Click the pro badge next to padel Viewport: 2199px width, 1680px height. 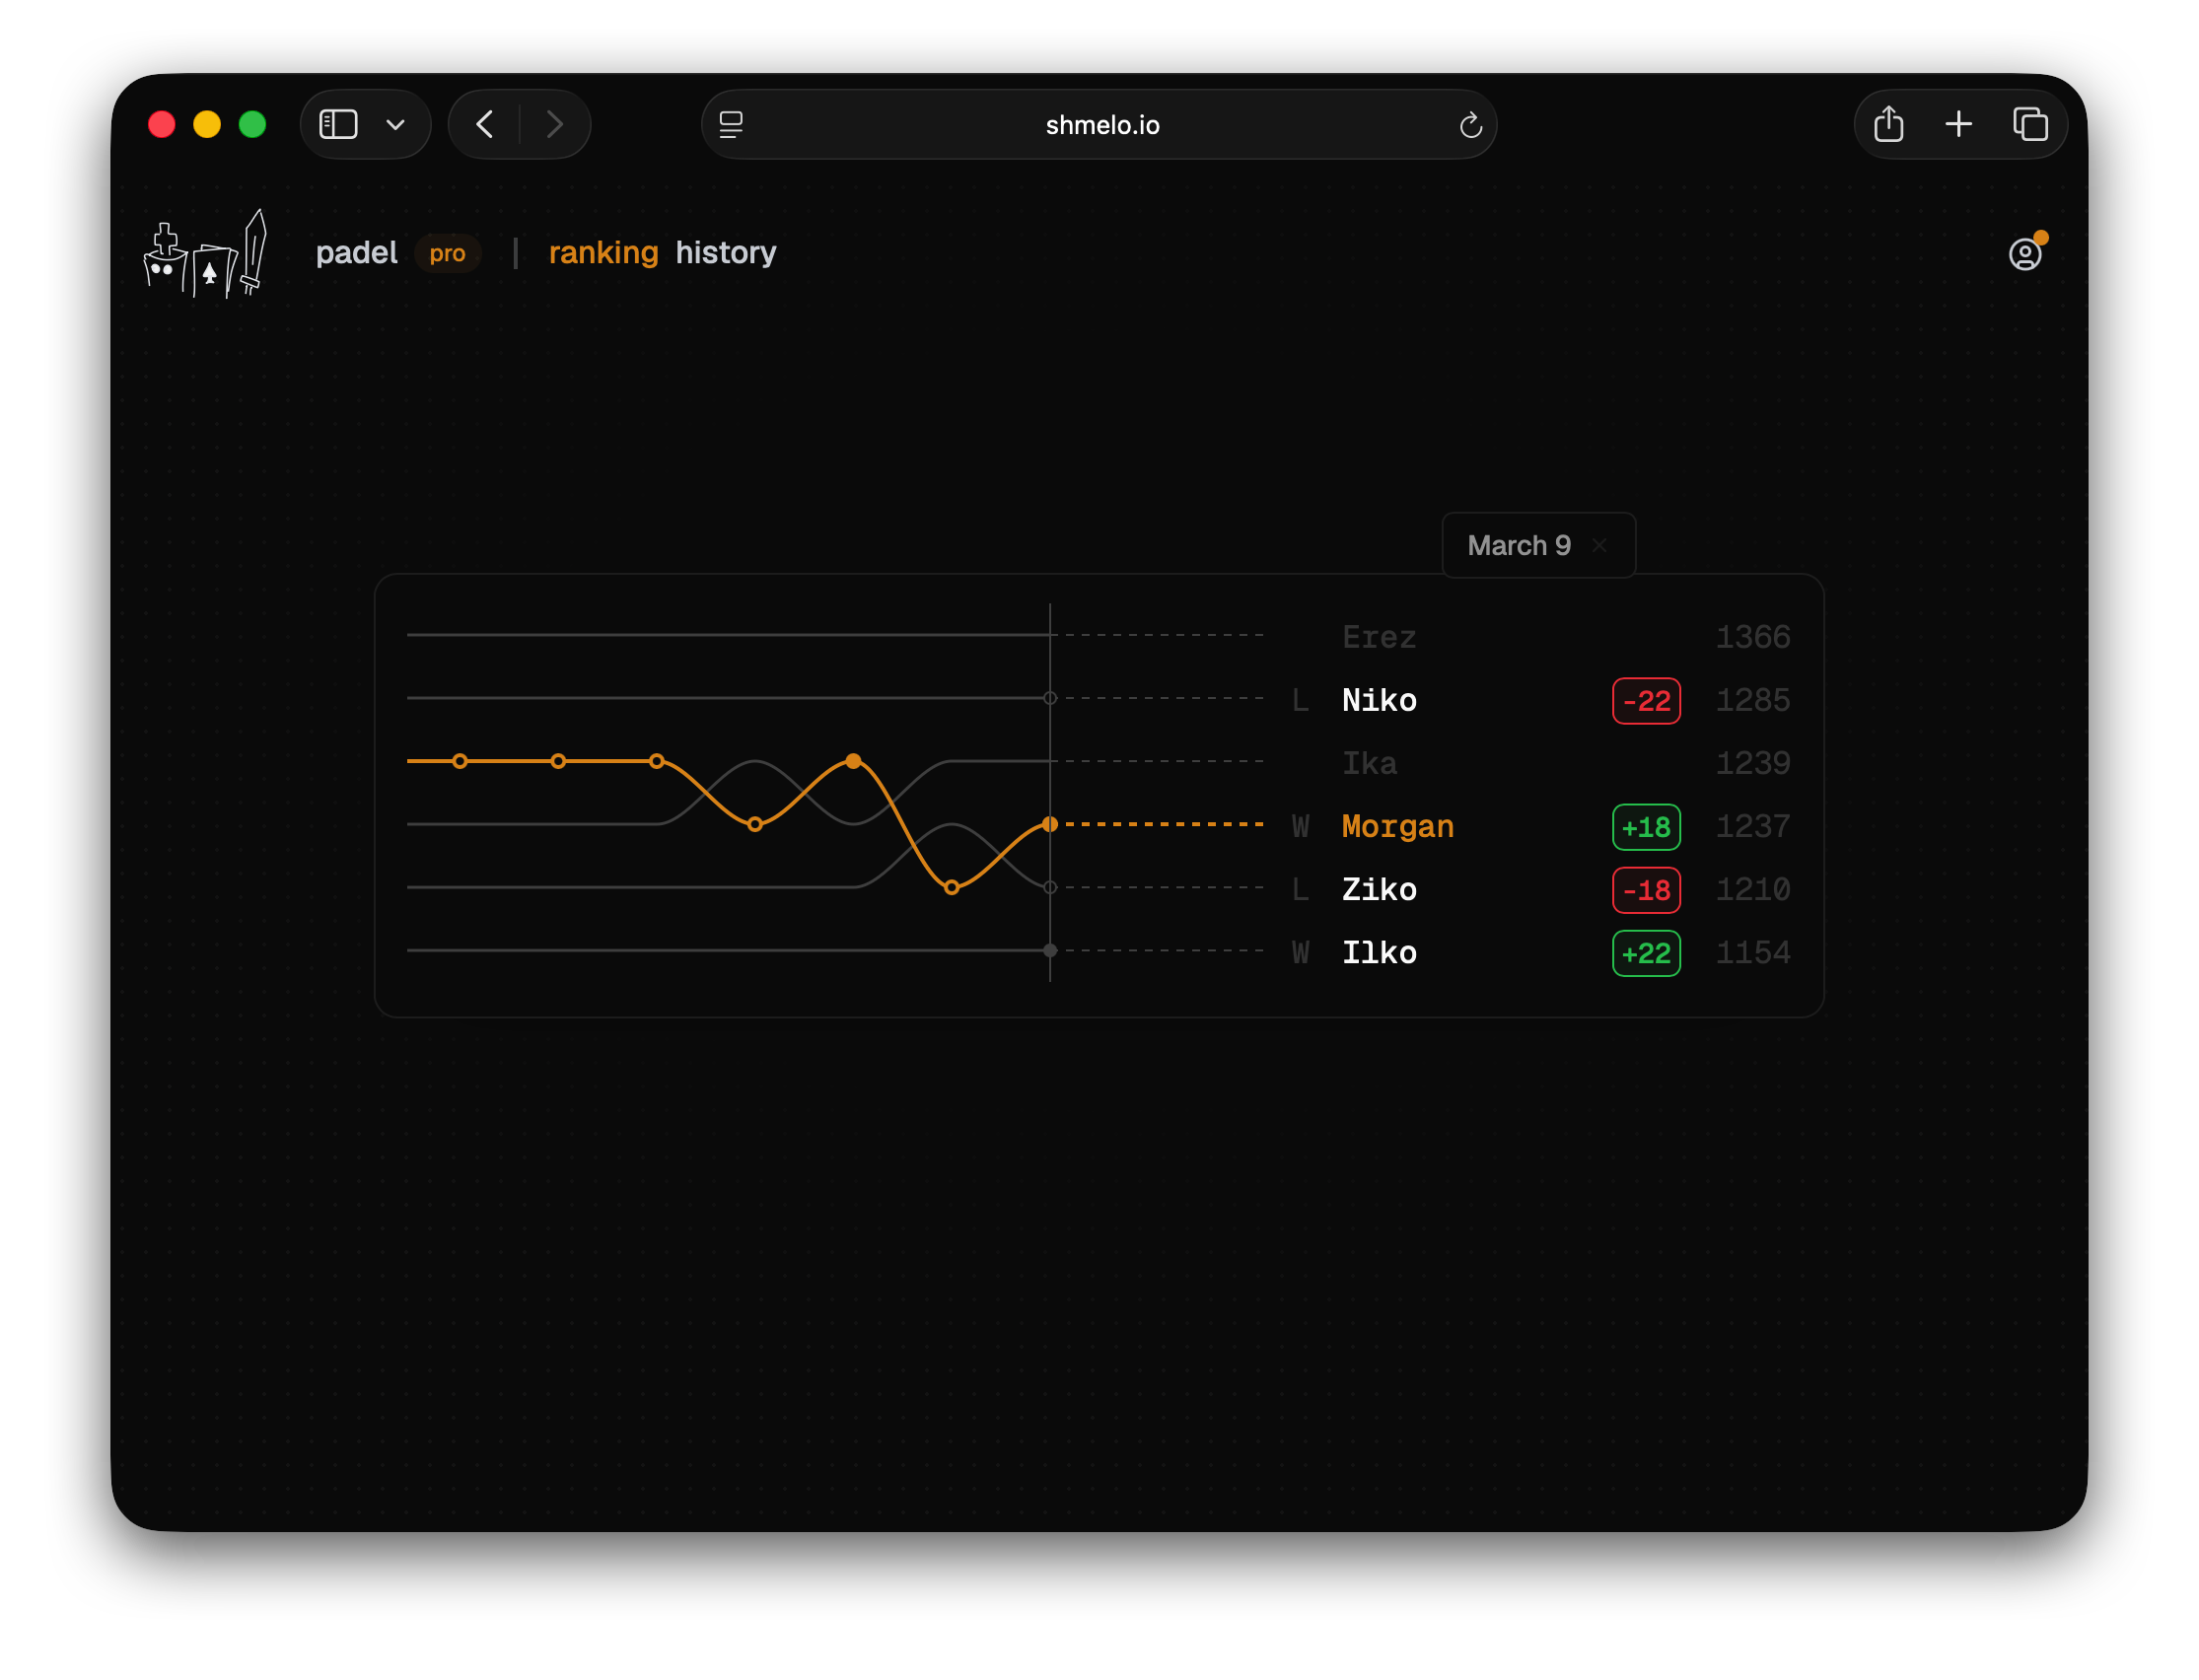(x=448, y=254)
